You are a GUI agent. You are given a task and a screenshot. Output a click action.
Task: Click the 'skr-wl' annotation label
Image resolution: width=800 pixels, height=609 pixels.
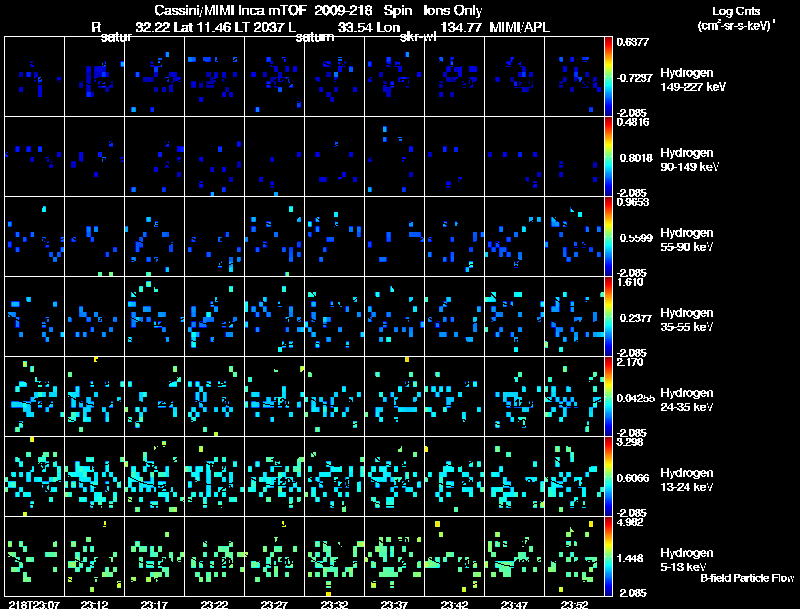coord(418,38)
